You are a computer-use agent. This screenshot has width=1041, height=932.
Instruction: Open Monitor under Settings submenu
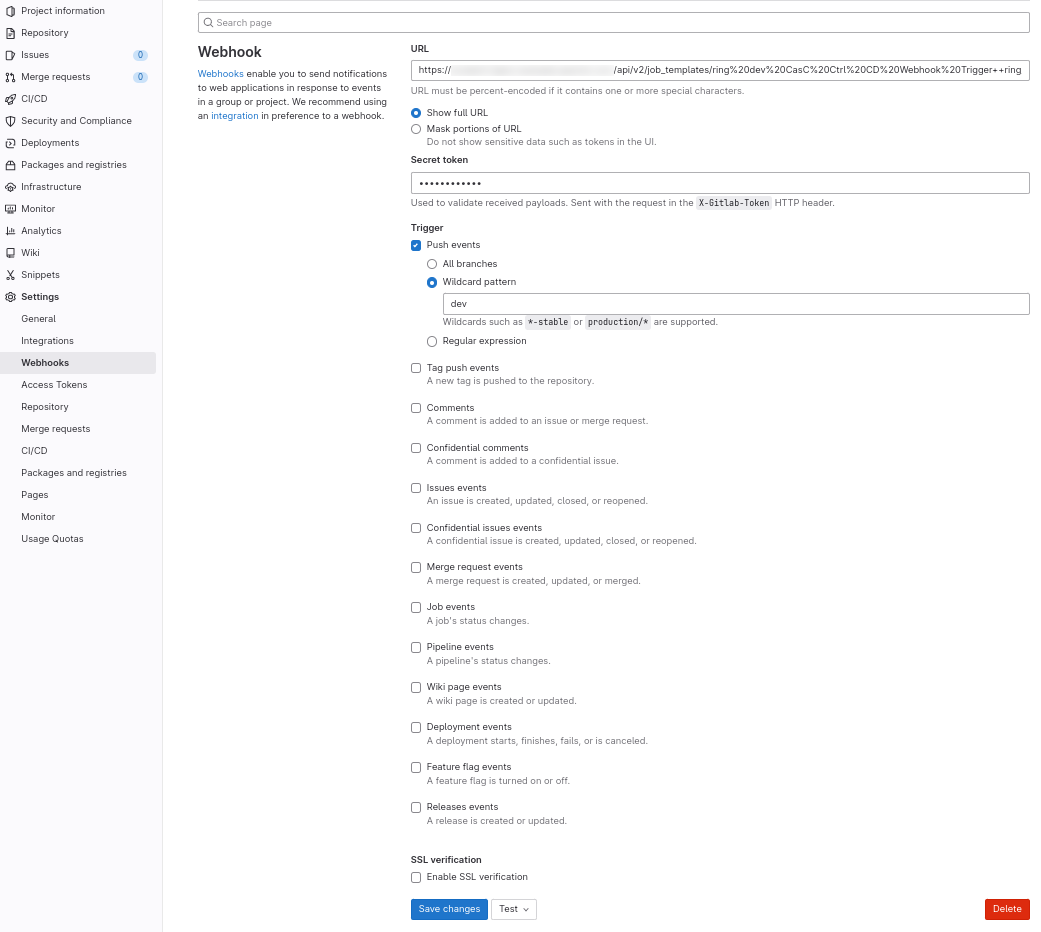pyautogui.click(x=38, y=516)
